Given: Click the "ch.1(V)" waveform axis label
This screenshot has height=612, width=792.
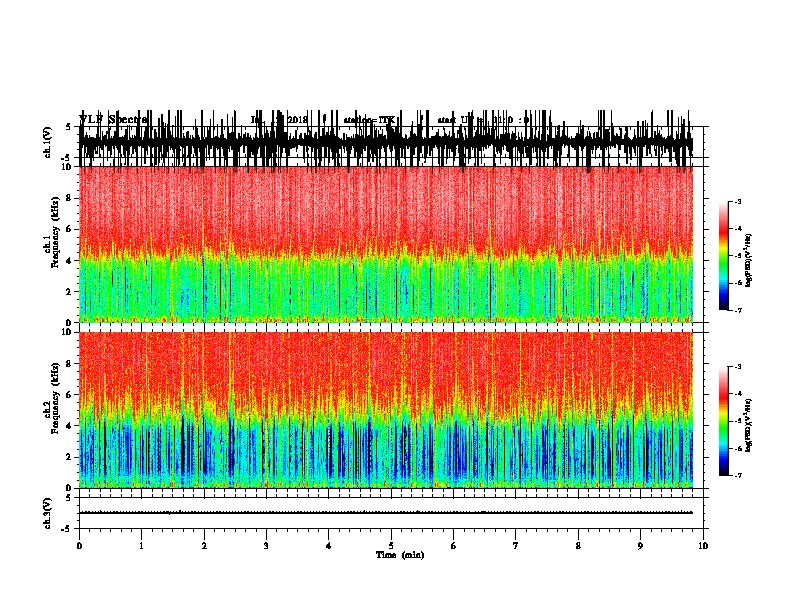Looking at the screenshot, I should (x=48, y=142).
